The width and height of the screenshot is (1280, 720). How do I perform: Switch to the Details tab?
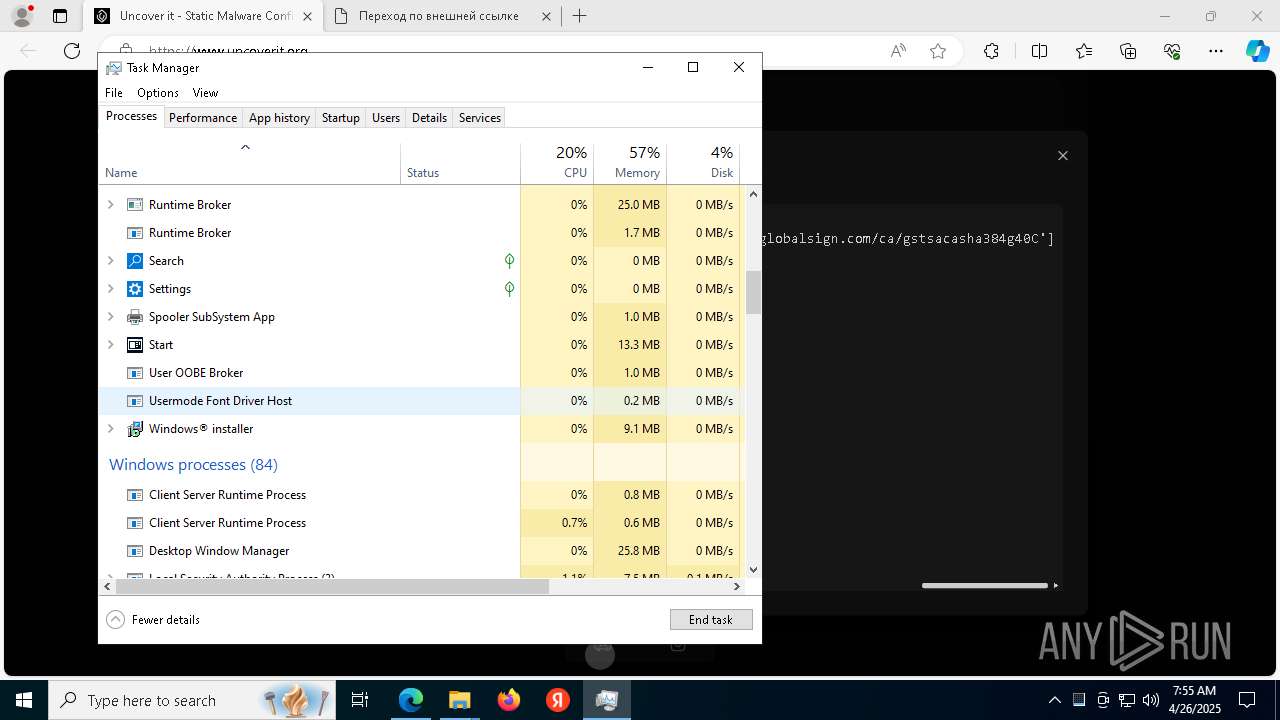point(429,117)
